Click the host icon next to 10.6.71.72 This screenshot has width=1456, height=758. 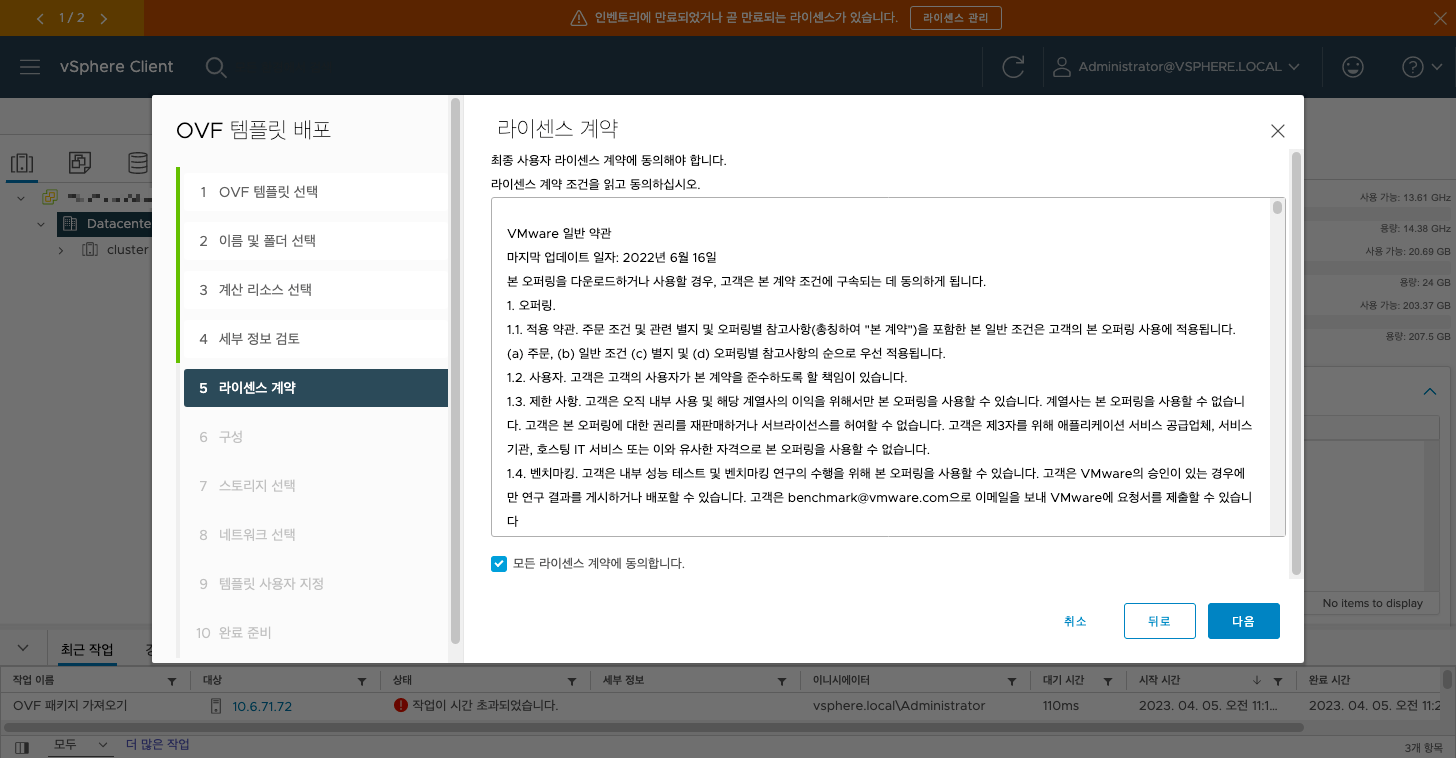pyautogui.click(x=215, y=706)
